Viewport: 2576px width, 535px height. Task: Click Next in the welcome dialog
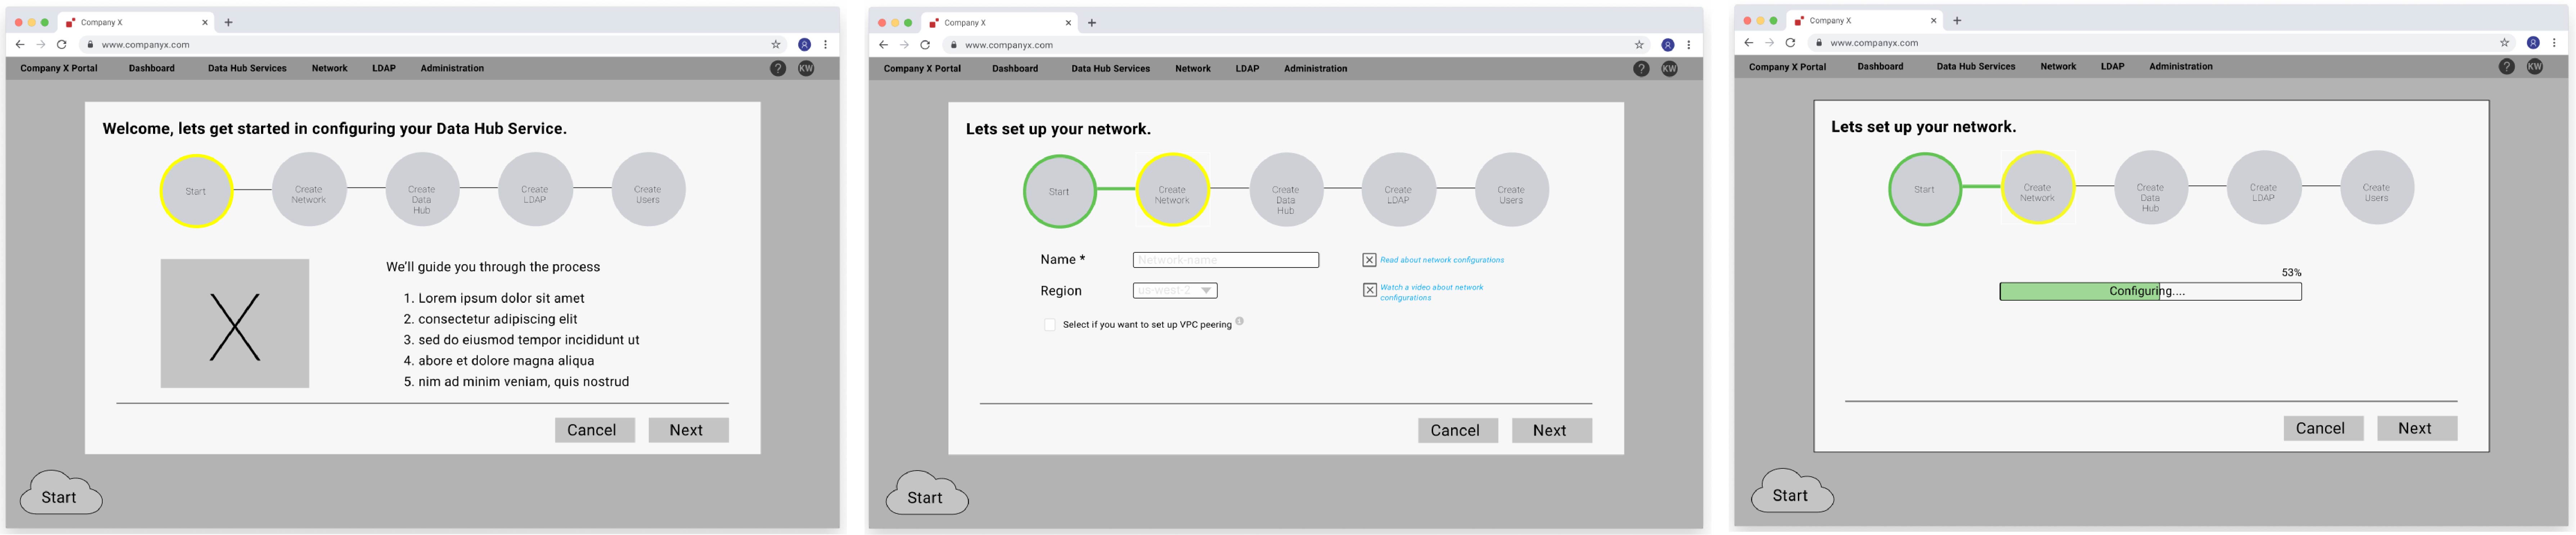tap(688, 430)
